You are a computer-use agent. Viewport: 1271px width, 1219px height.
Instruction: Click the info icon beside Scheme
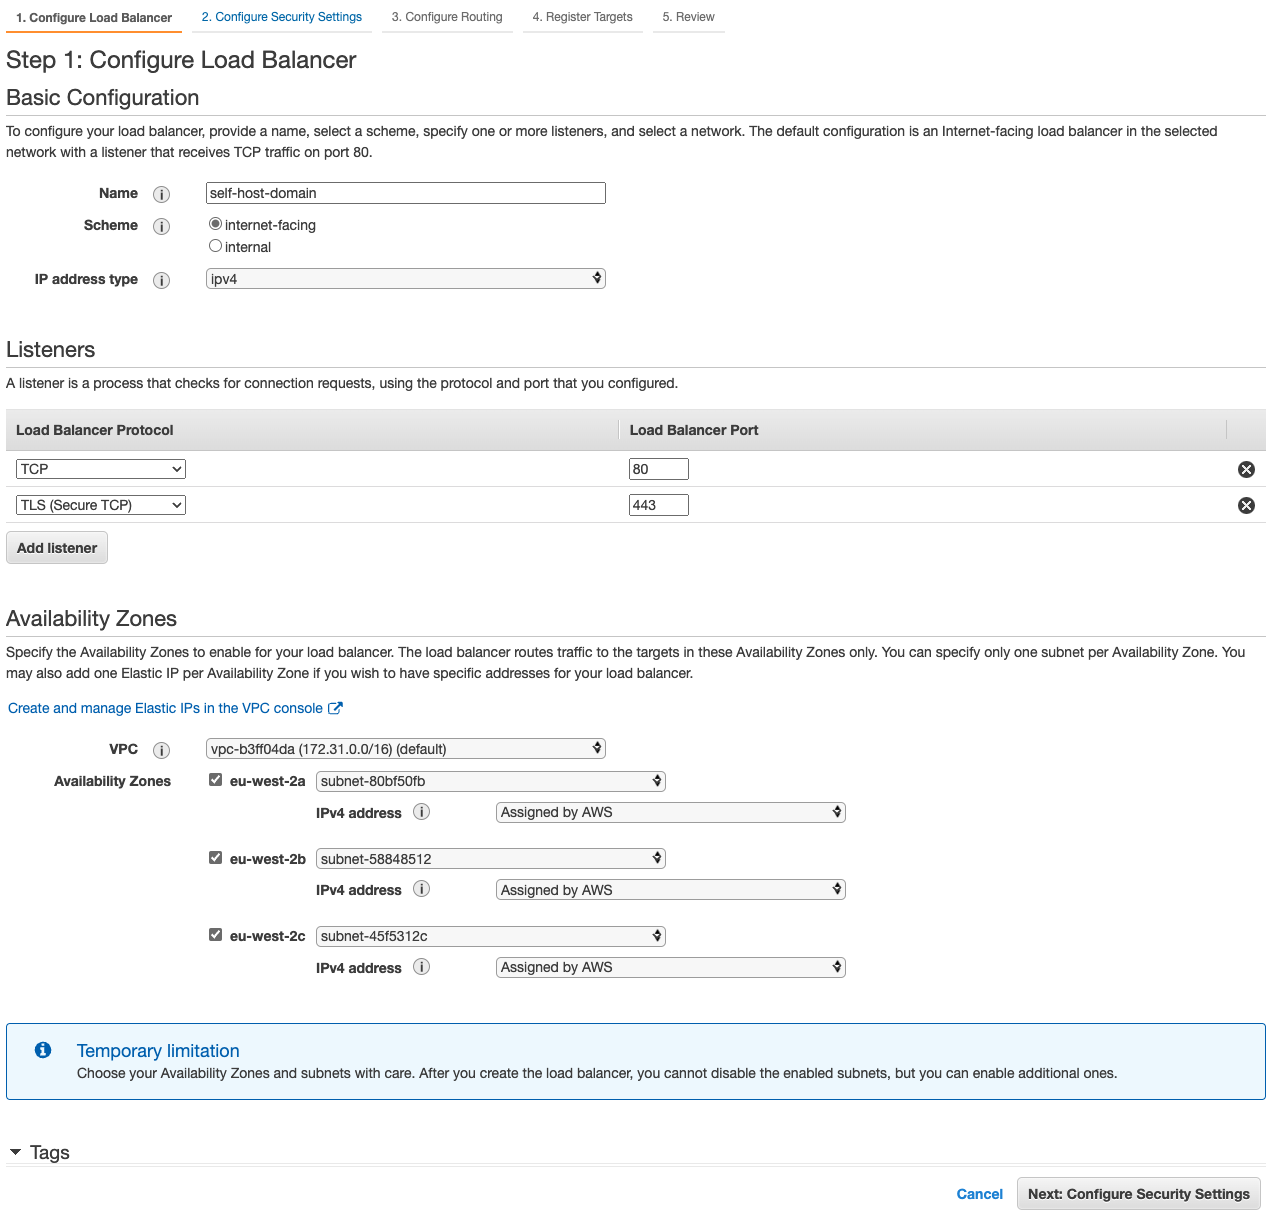click(x=161, y=226)
